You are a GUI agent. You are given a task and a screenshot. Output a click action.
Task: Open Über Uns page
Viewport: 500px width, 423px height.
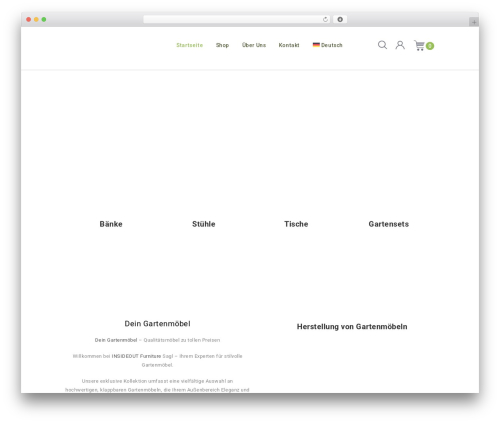tap(254, 45)
